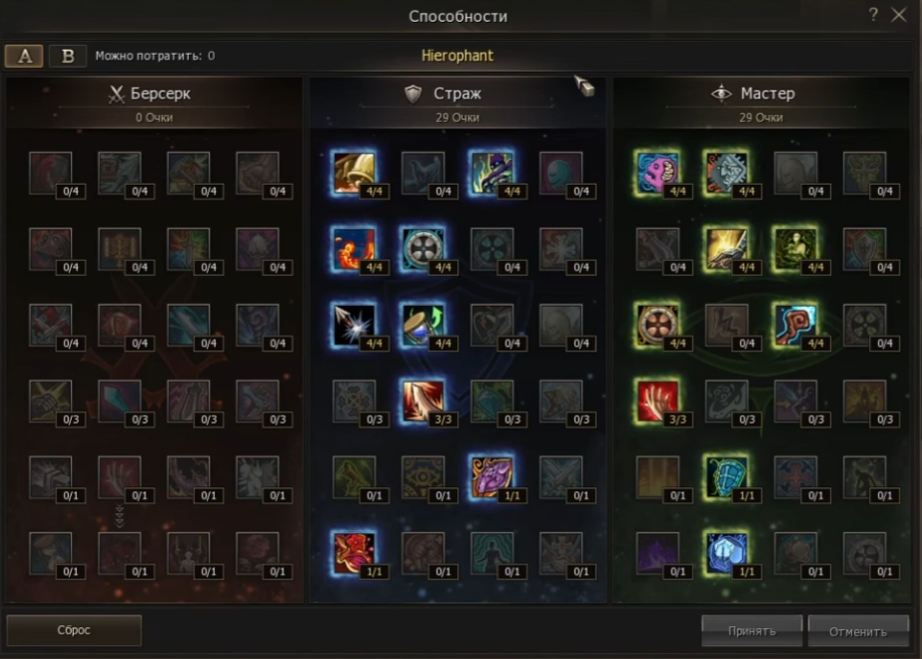Screen dimensions: 922x659
Task: Click the first locked Берсерк skill 0/4
Action: [51, 173]
